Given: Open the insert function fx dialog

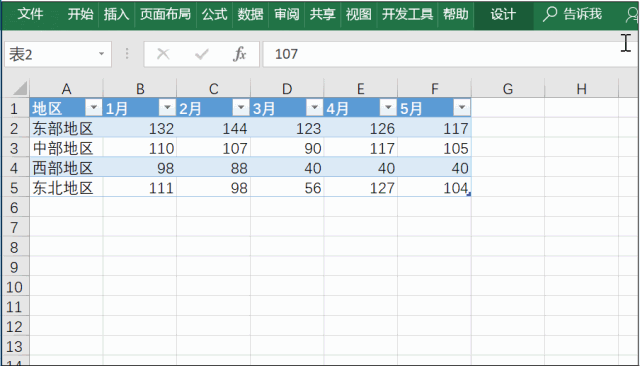Looking at the screenshot, I should pos(240,54).
